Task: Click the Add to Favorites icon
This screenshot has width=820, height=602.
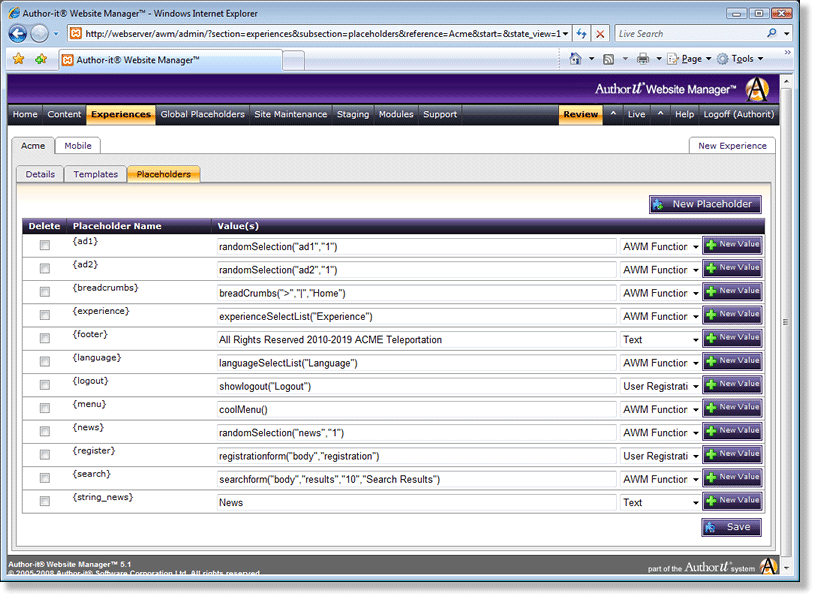Action: point(41,59)
